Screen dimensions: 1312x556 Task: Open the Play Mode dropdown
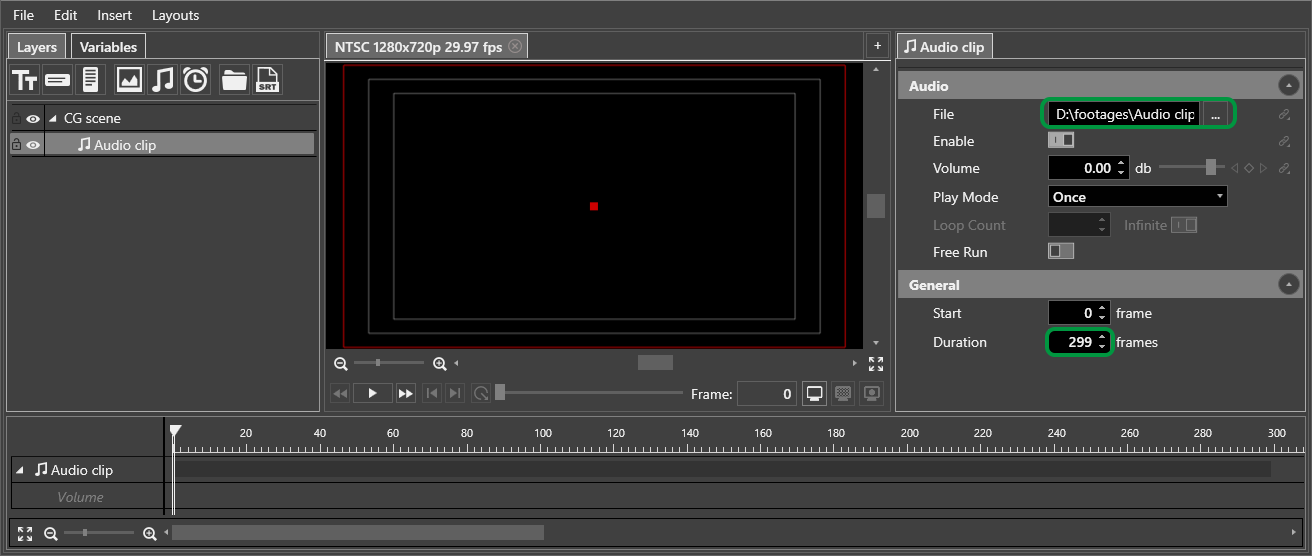[1137, 197]
